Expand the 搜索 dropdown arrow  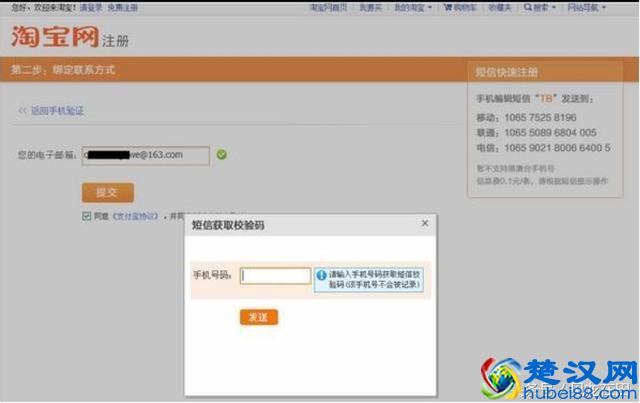click(554, 7)
